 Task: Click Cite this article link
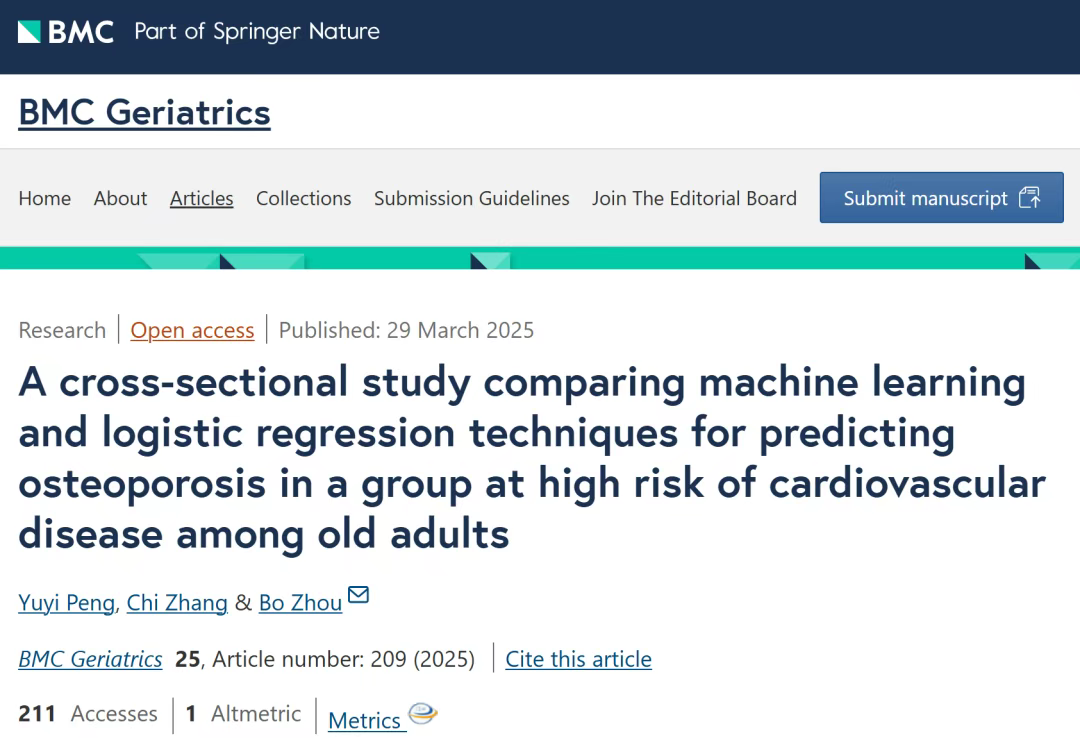579,659
